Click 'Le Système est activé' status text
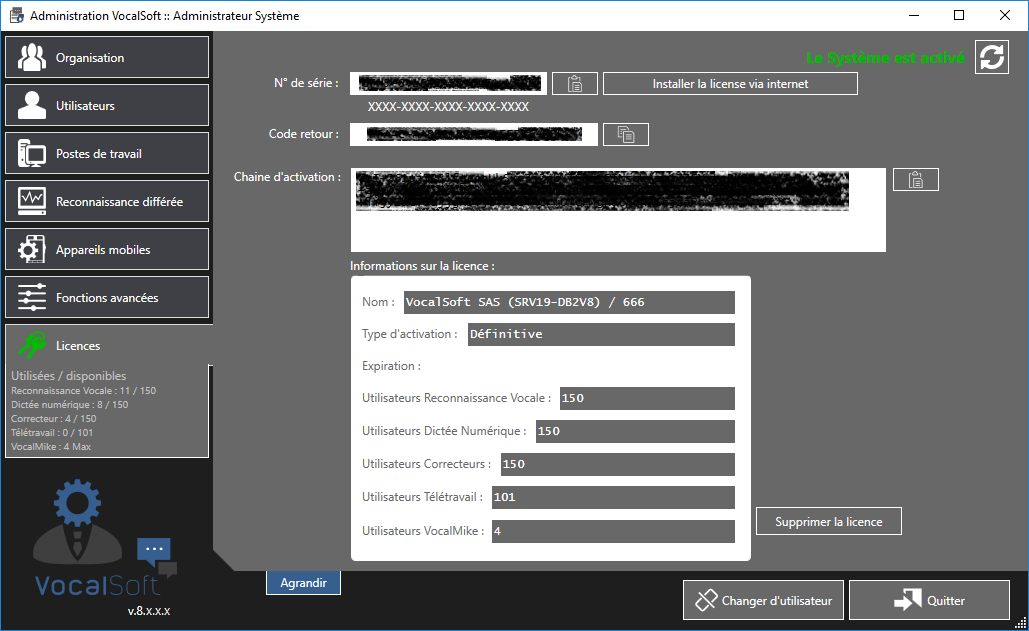The image size is (1029, 631). [x=885, y=58]
